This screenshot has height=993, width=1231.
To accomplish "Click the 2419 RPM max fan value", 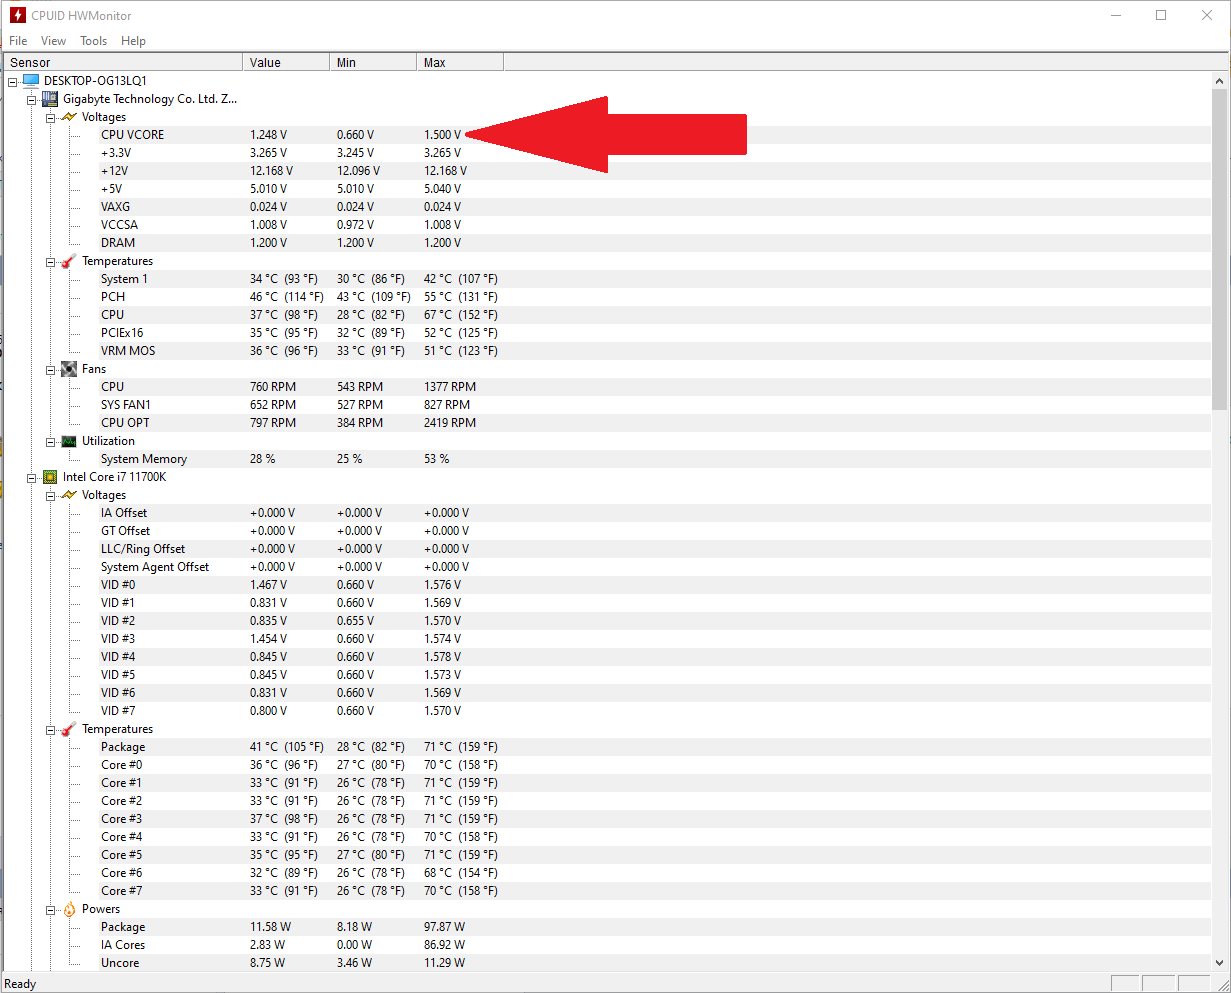I will 450,423.
